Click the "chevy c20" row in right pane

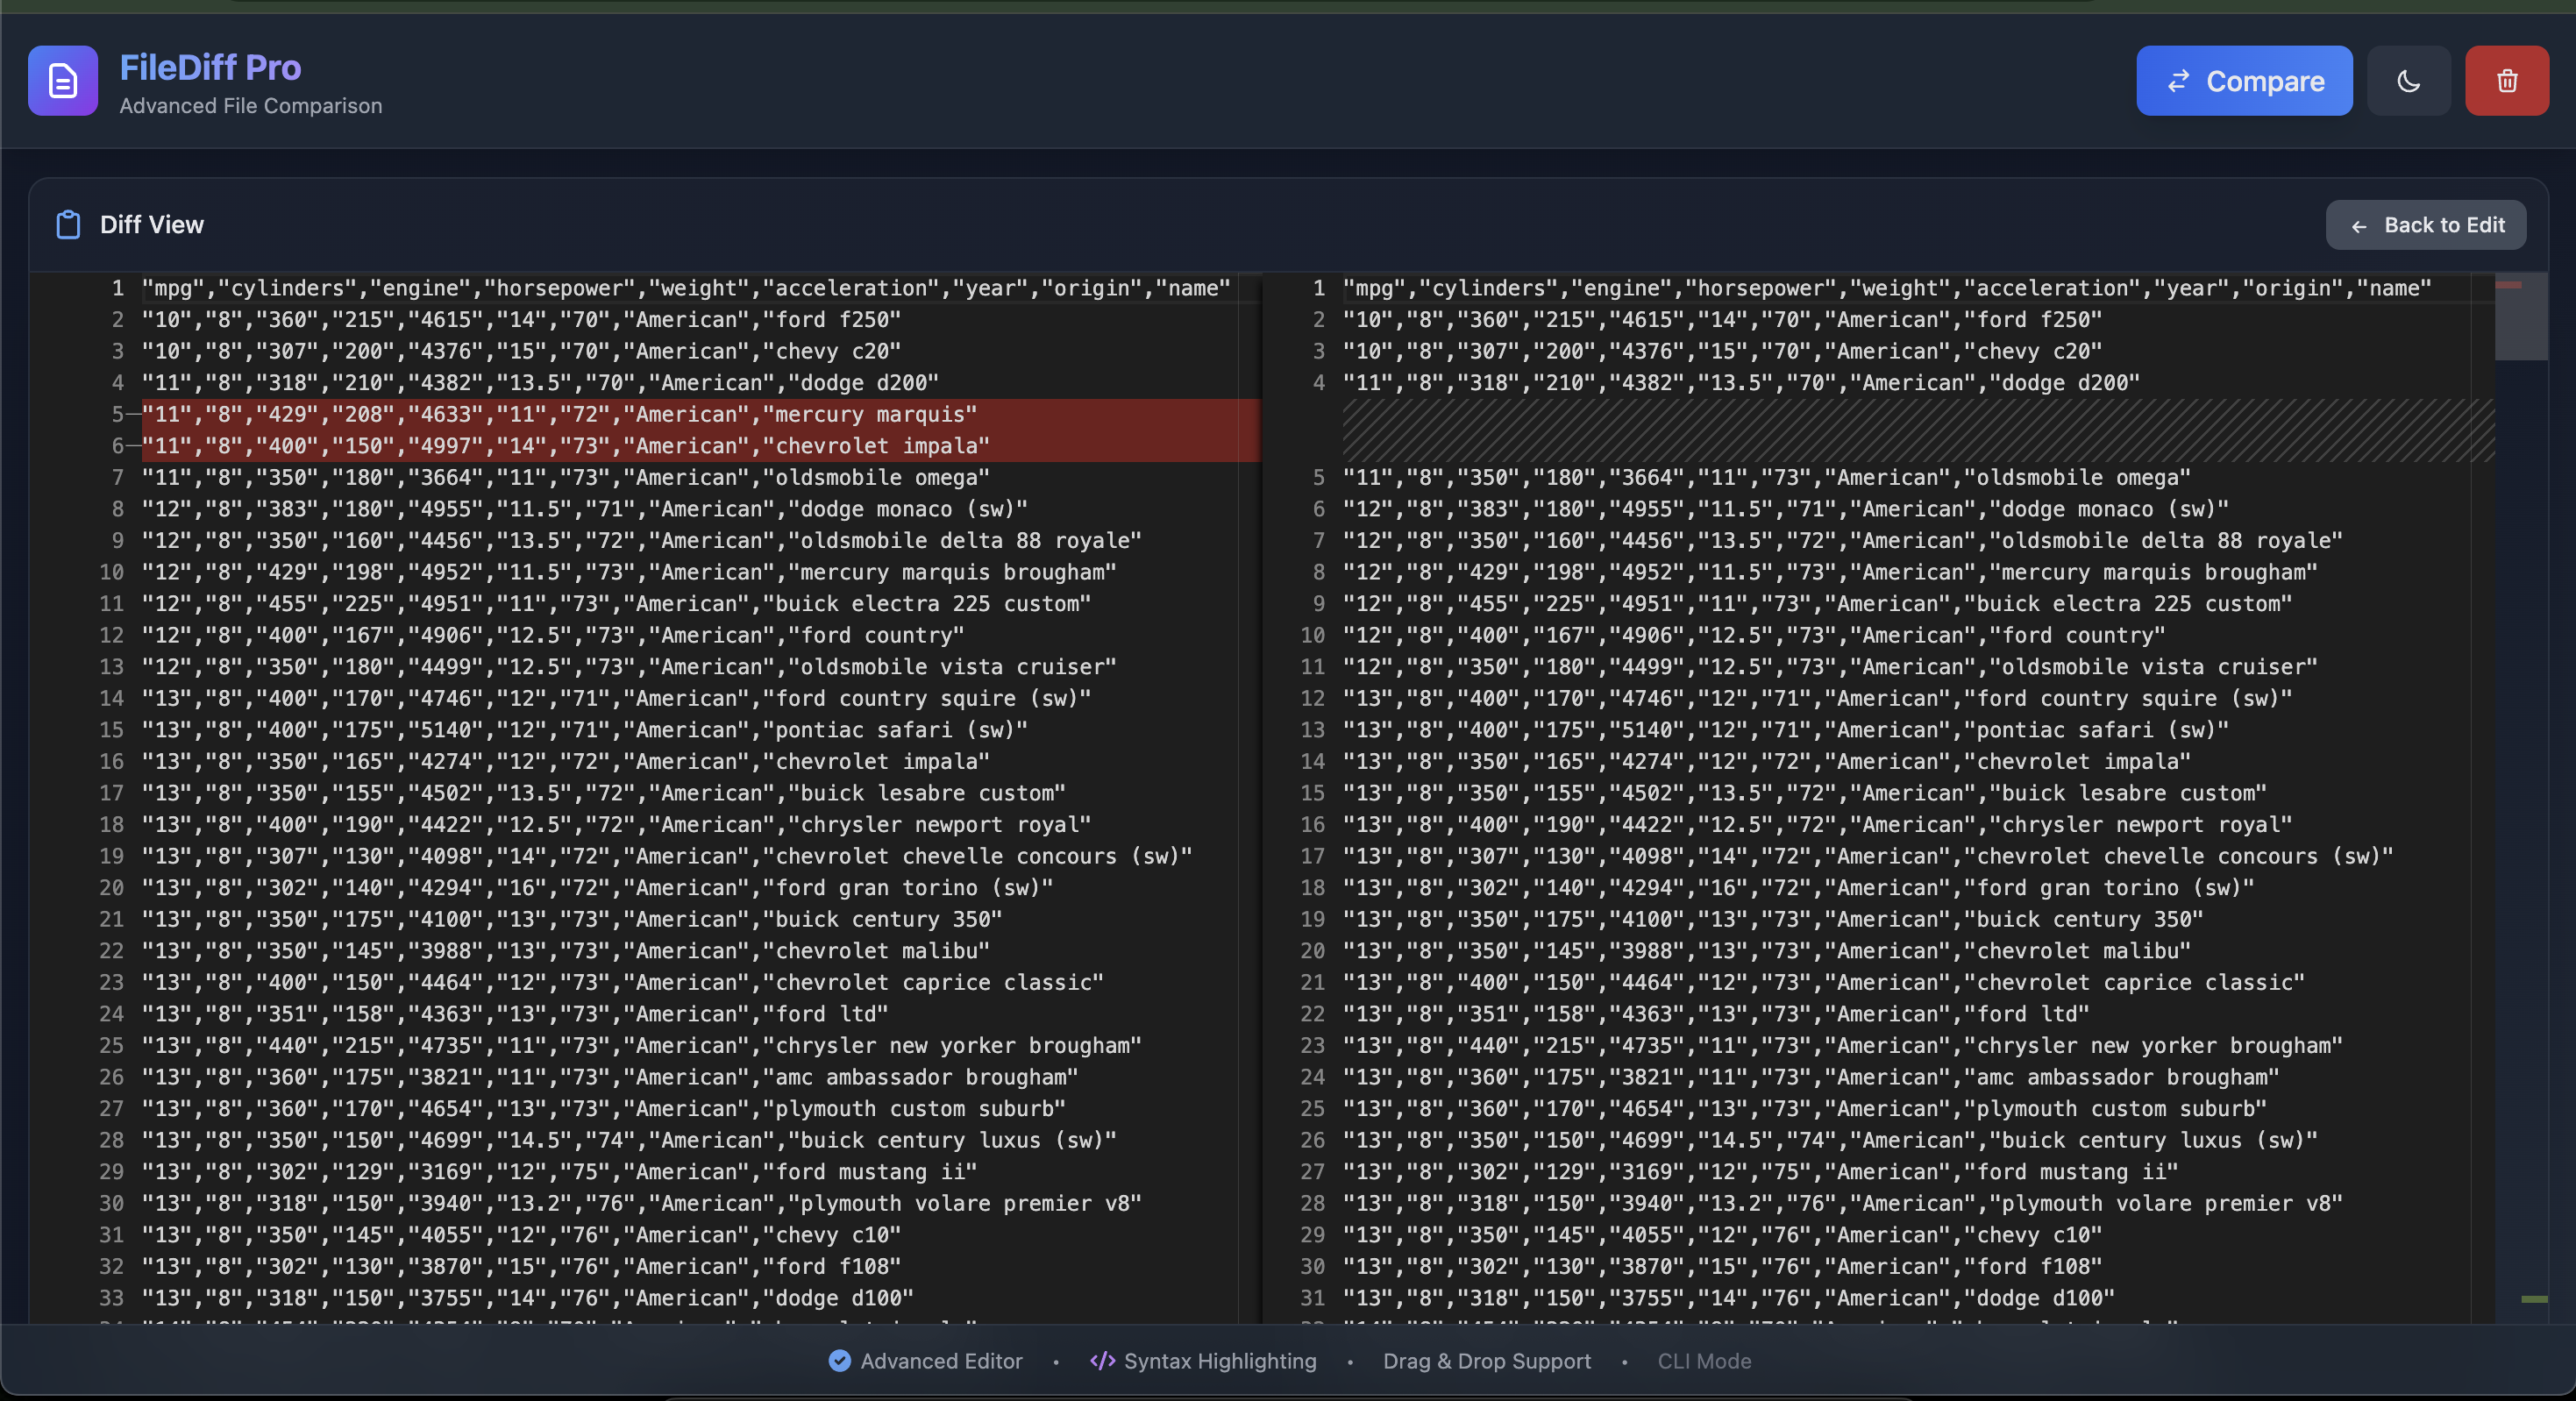click(x=1722, y=351)
